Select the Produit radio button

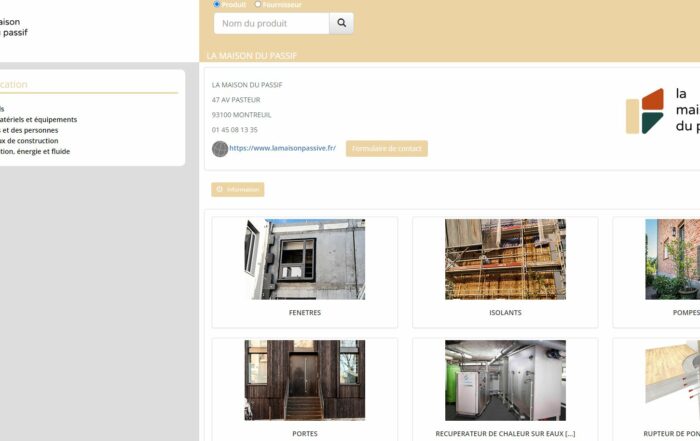coord(217,4)
